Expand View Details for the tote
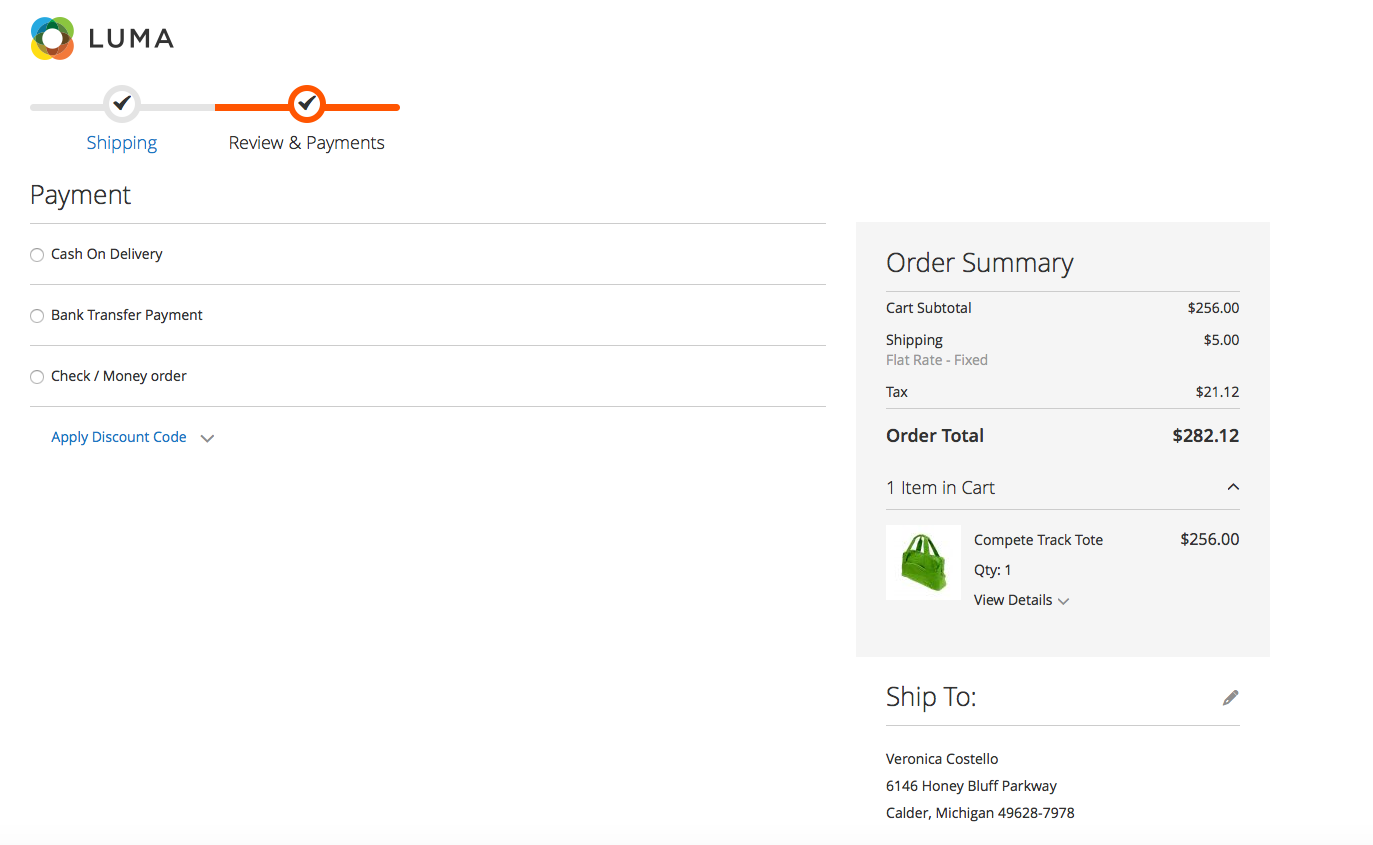 [x=1013, y=600]
